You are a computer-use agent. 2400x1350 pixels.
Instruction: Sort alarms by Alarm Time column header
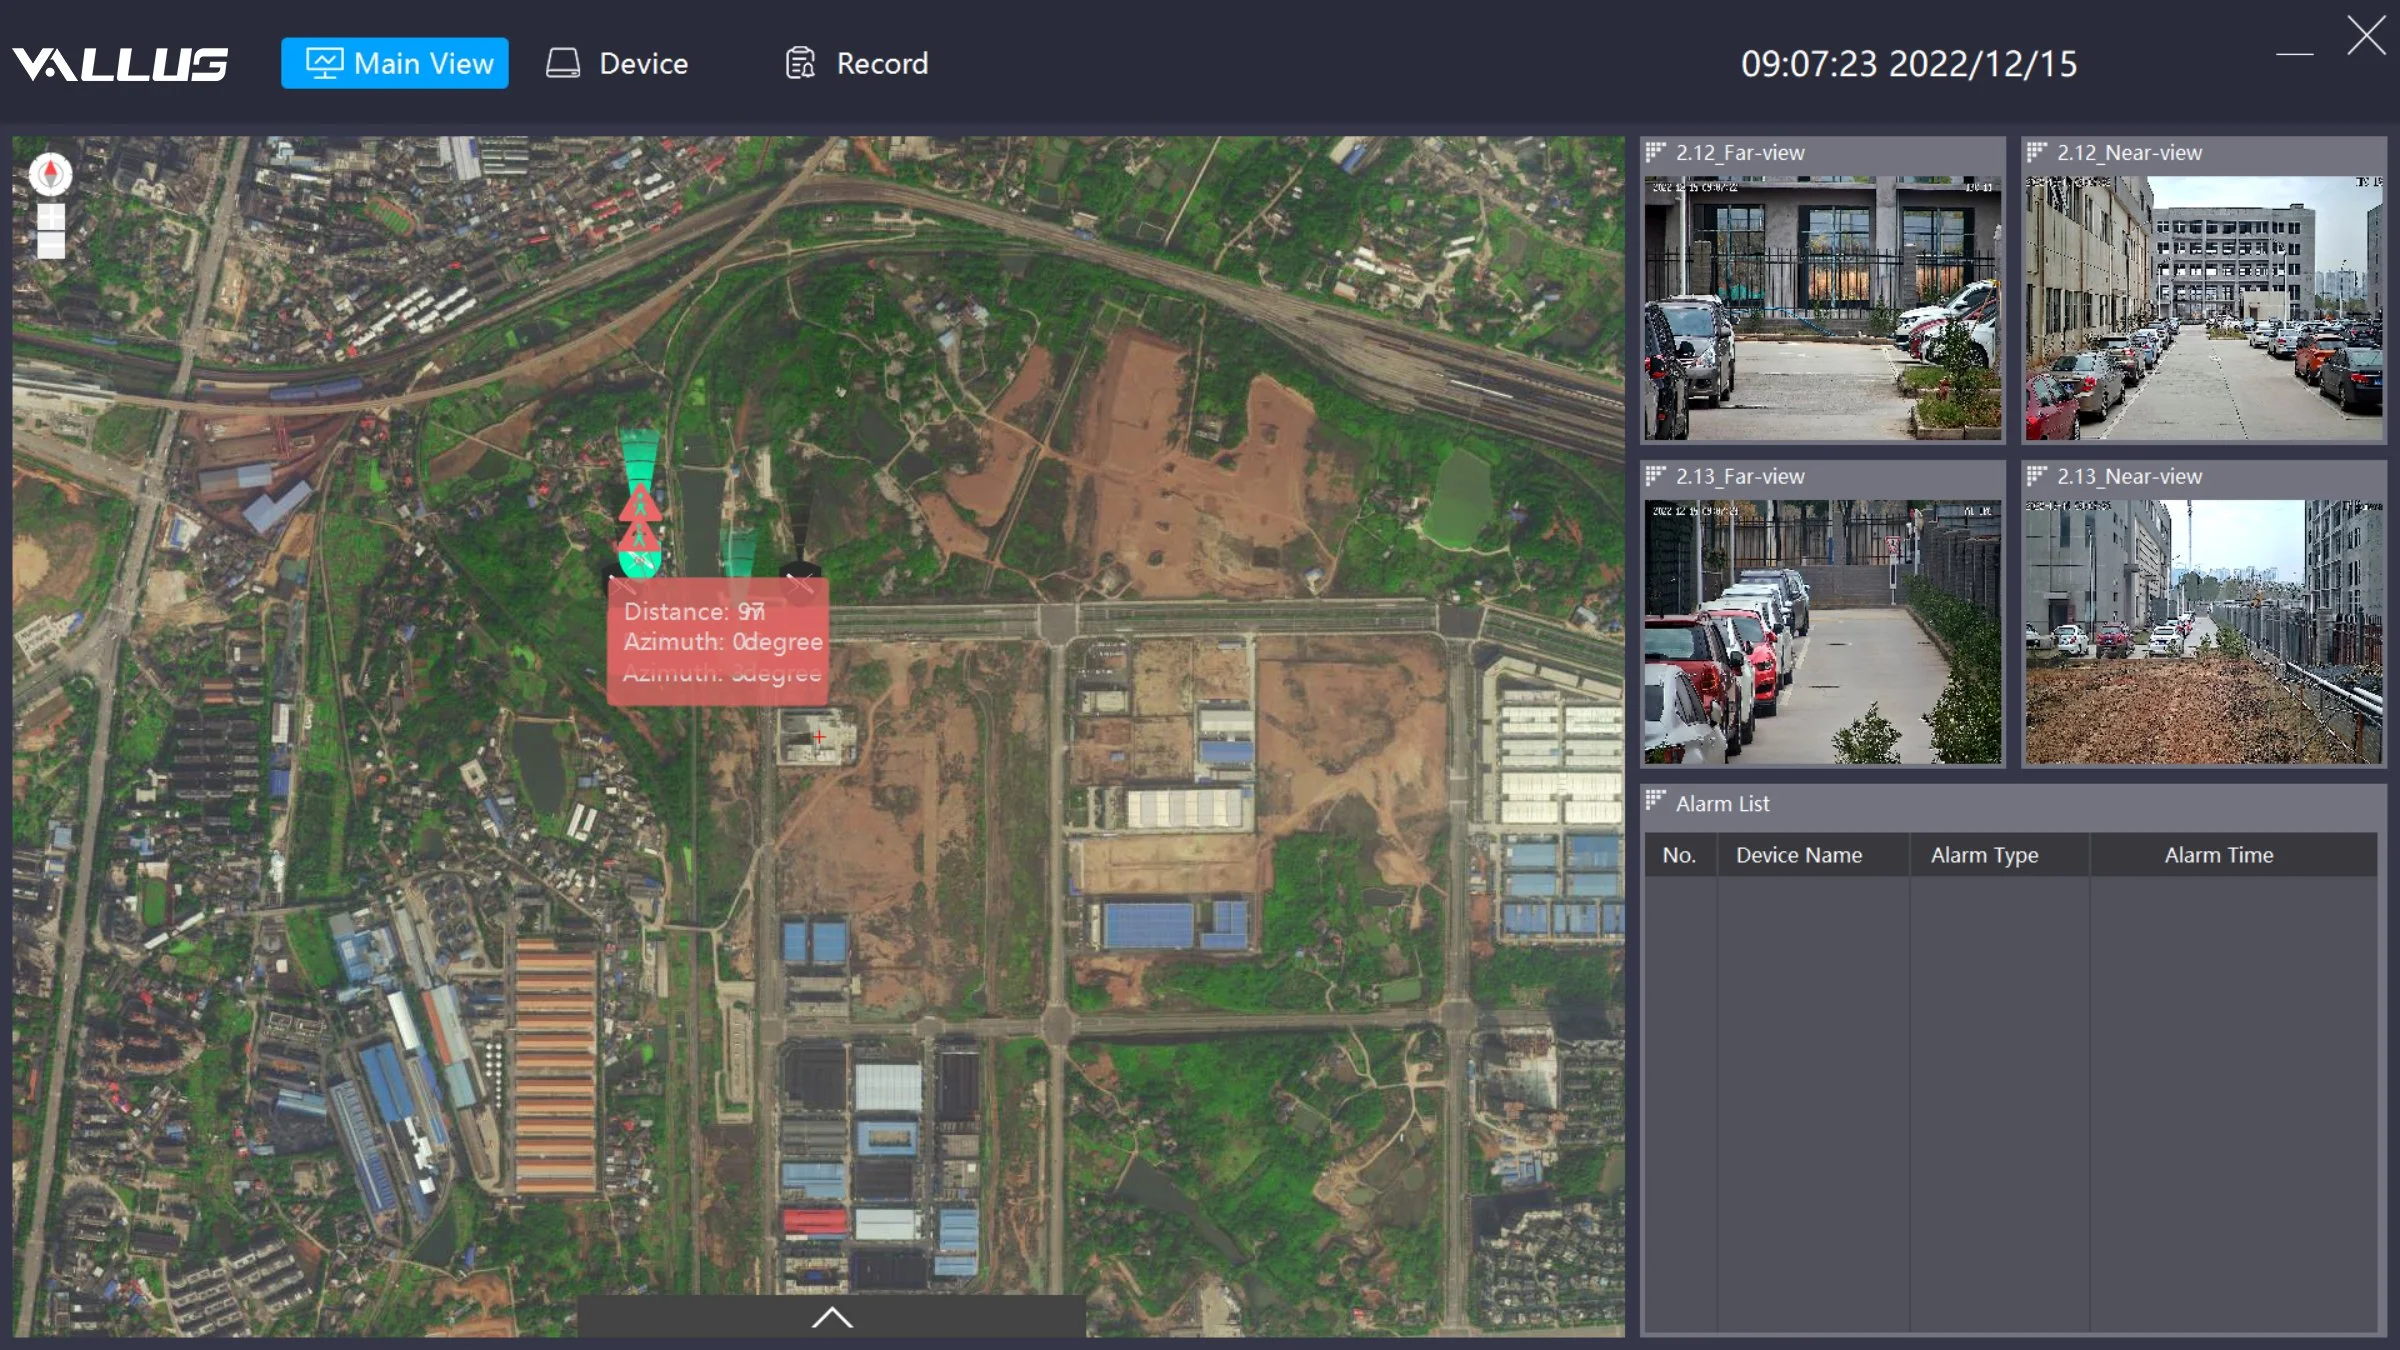click(2218, 855)
